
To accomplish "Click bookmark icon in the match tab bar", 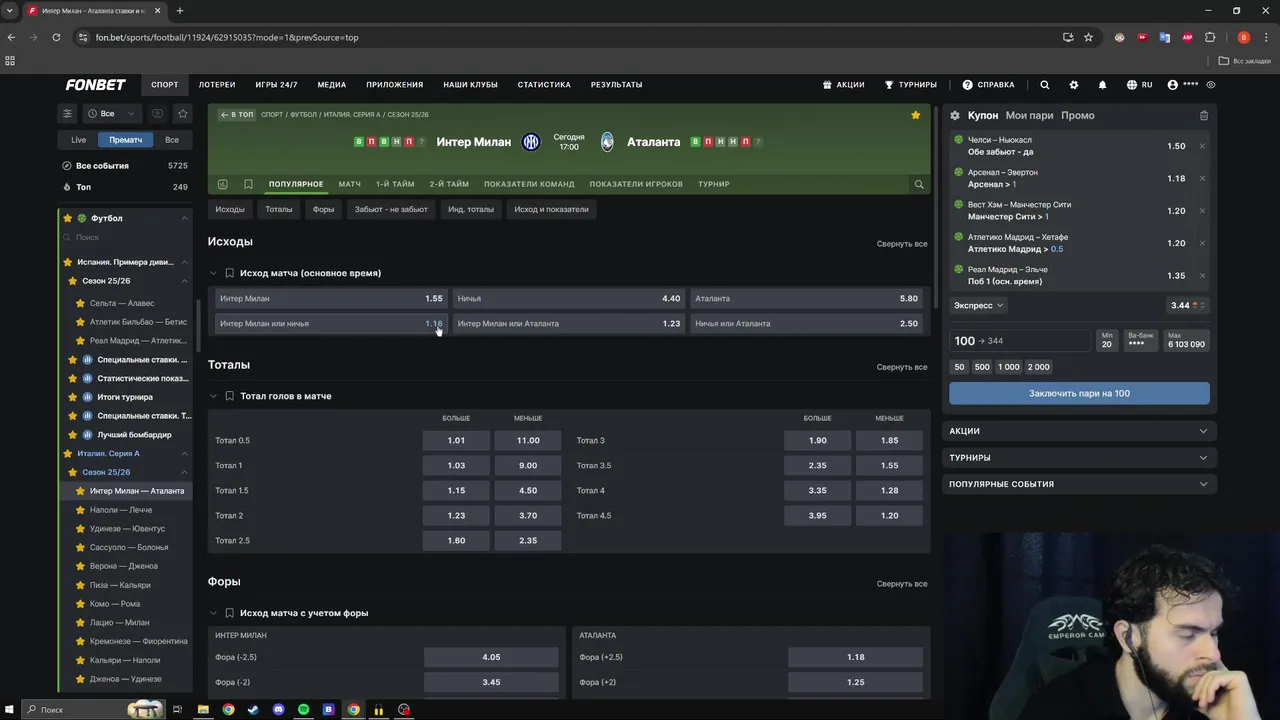I will (x=248, y=184).
